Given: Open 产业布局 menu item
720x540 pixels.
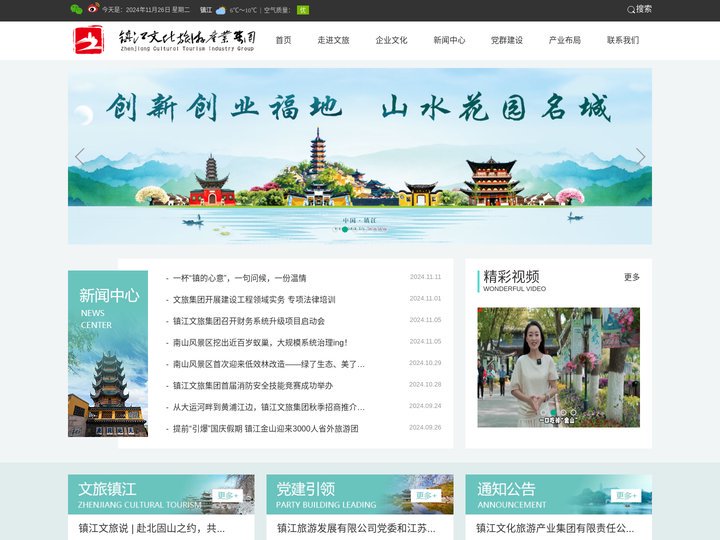Looking at the screenshot, I should [565, 40].
